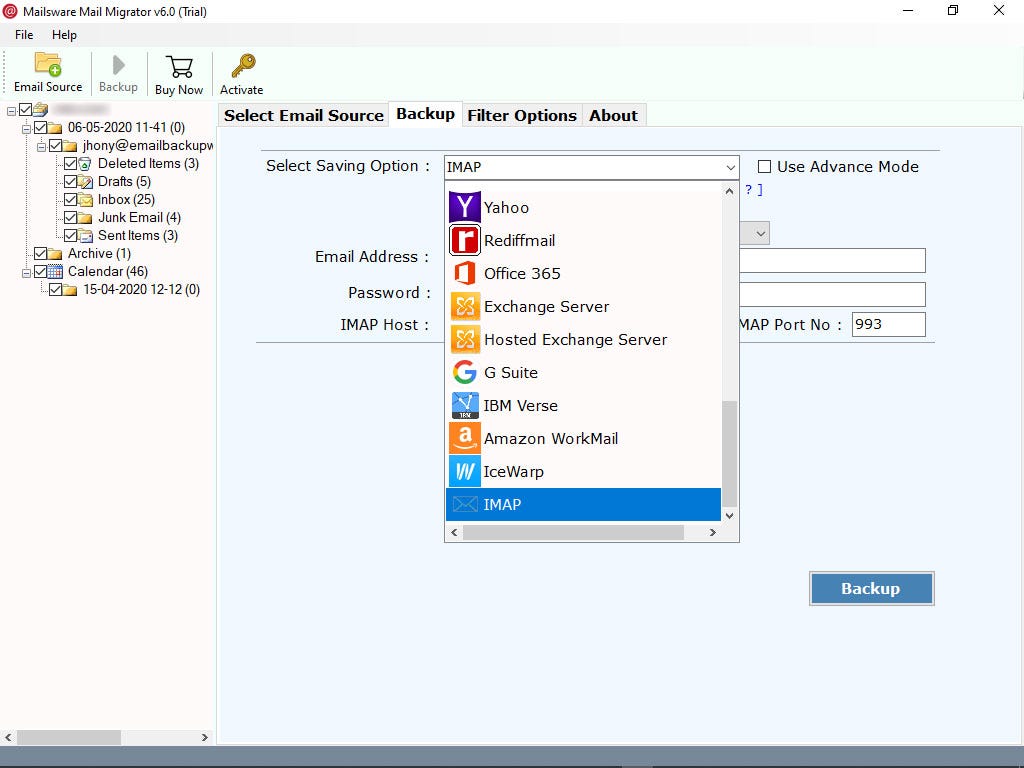Switch to Filter Options tab
Image resolution: width=1024 pixels, height=768 pixels.
[522, 116]
